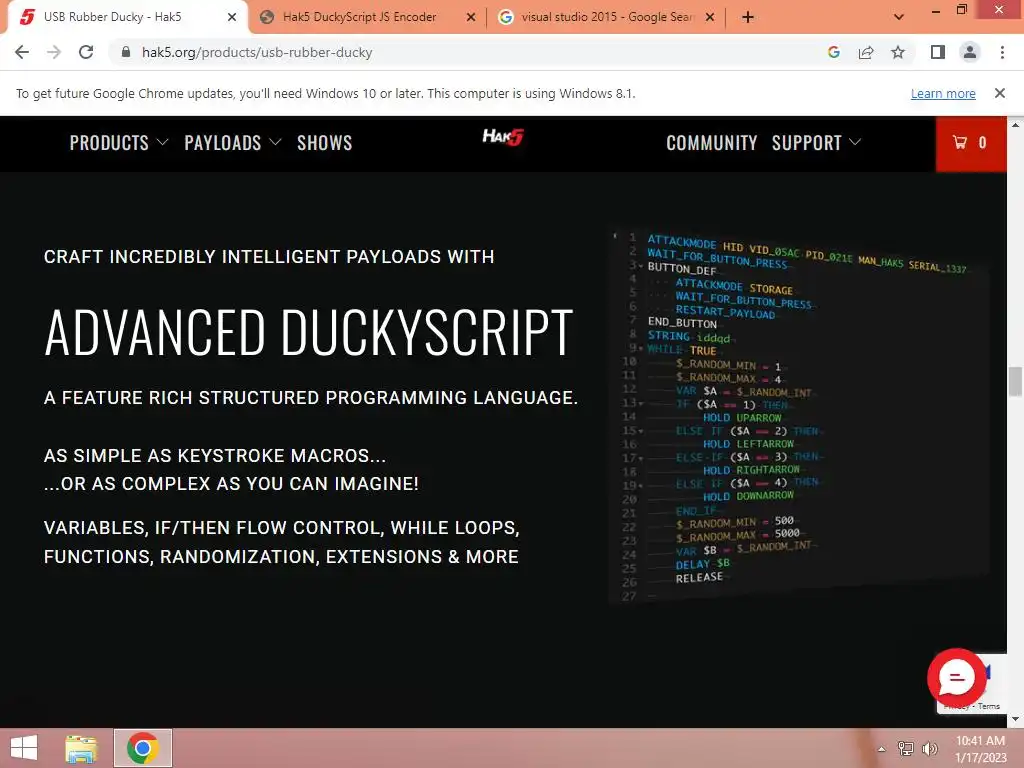The image size is (1024, 768).
Task: Click the 'CRAFT INCREDIBLY INTELLIGENT PAYLOADS WITH' text
Action: (269, 257)
